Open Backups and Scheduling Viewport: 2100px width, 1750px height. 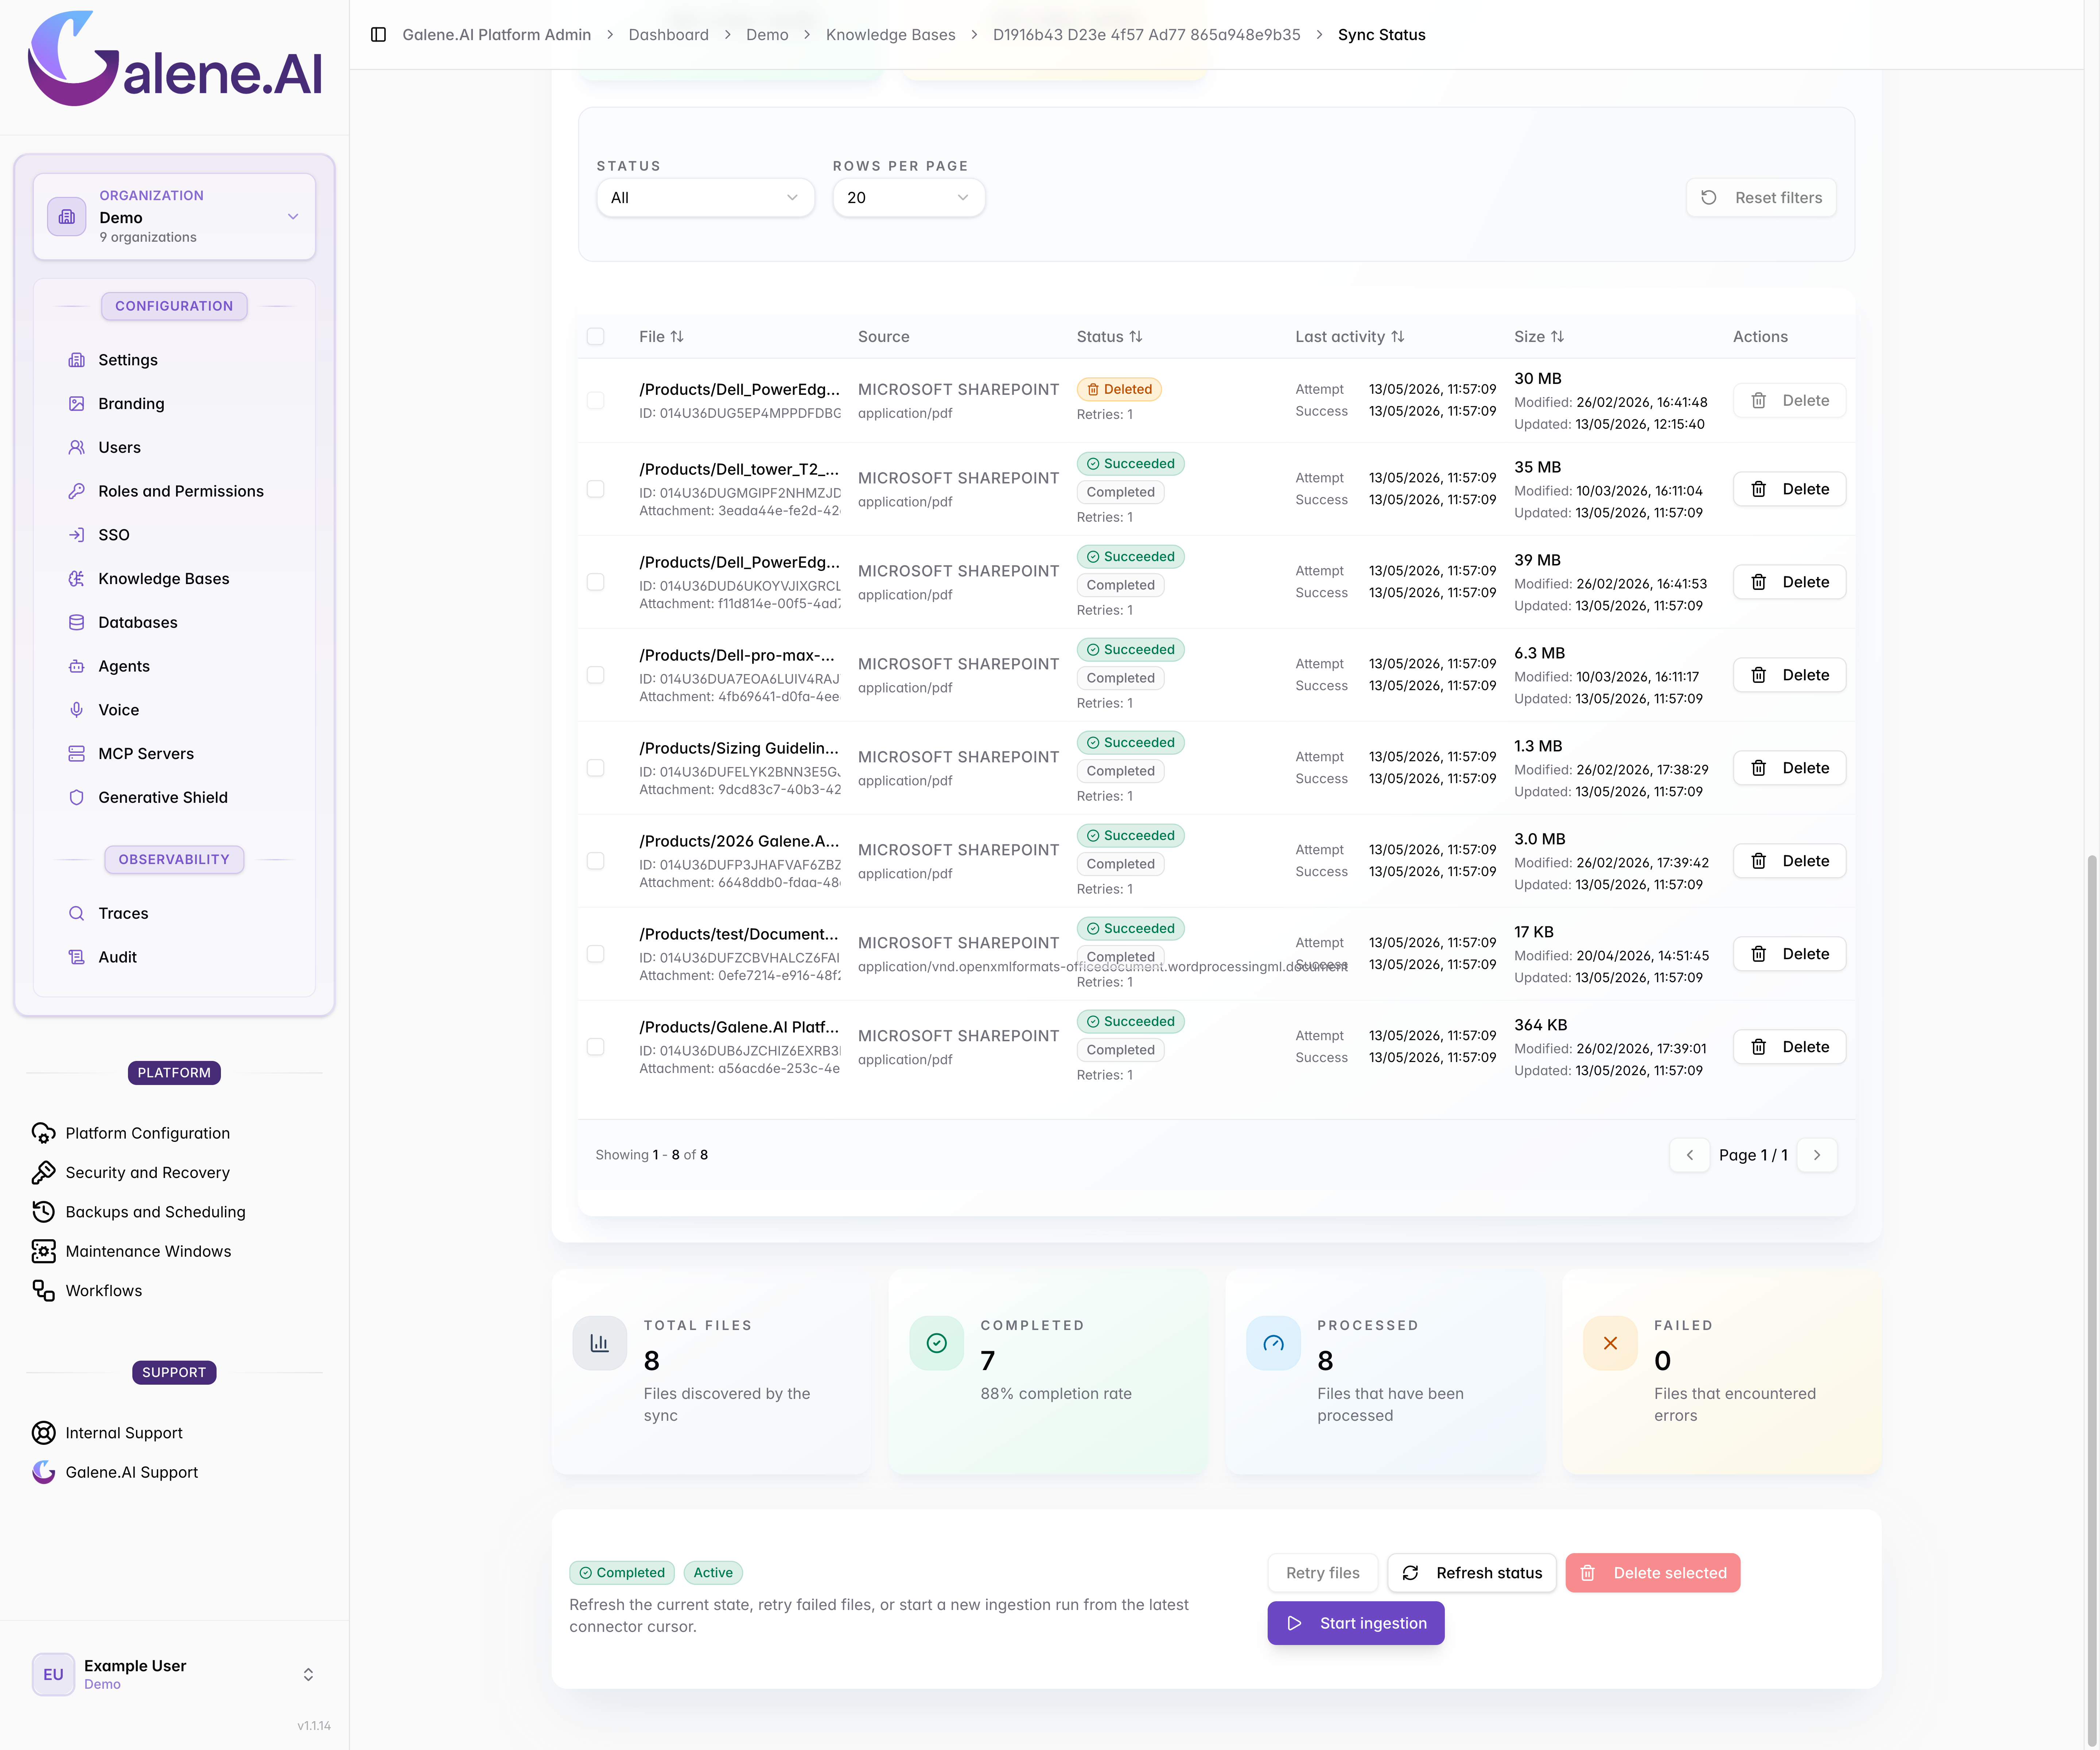tap(155, 1212)
